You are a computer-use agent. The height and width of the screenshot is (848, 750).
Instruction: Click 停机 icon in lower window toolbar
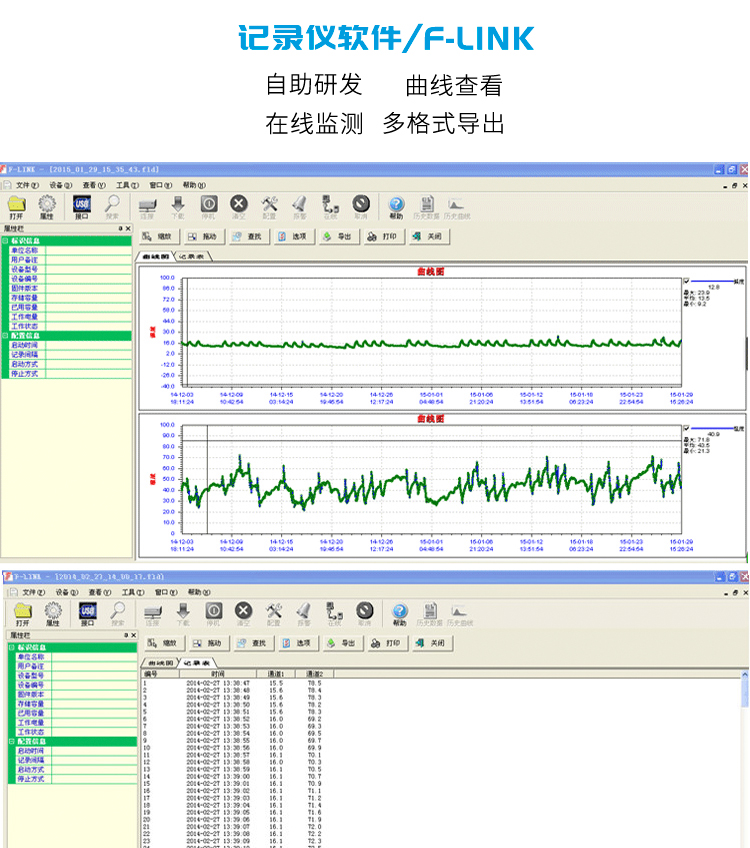(214, 614)
